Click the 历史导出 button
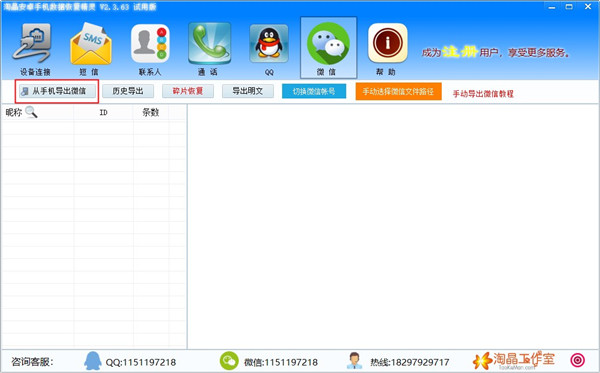This screenshot has width=600, height=373. [128, 91]
